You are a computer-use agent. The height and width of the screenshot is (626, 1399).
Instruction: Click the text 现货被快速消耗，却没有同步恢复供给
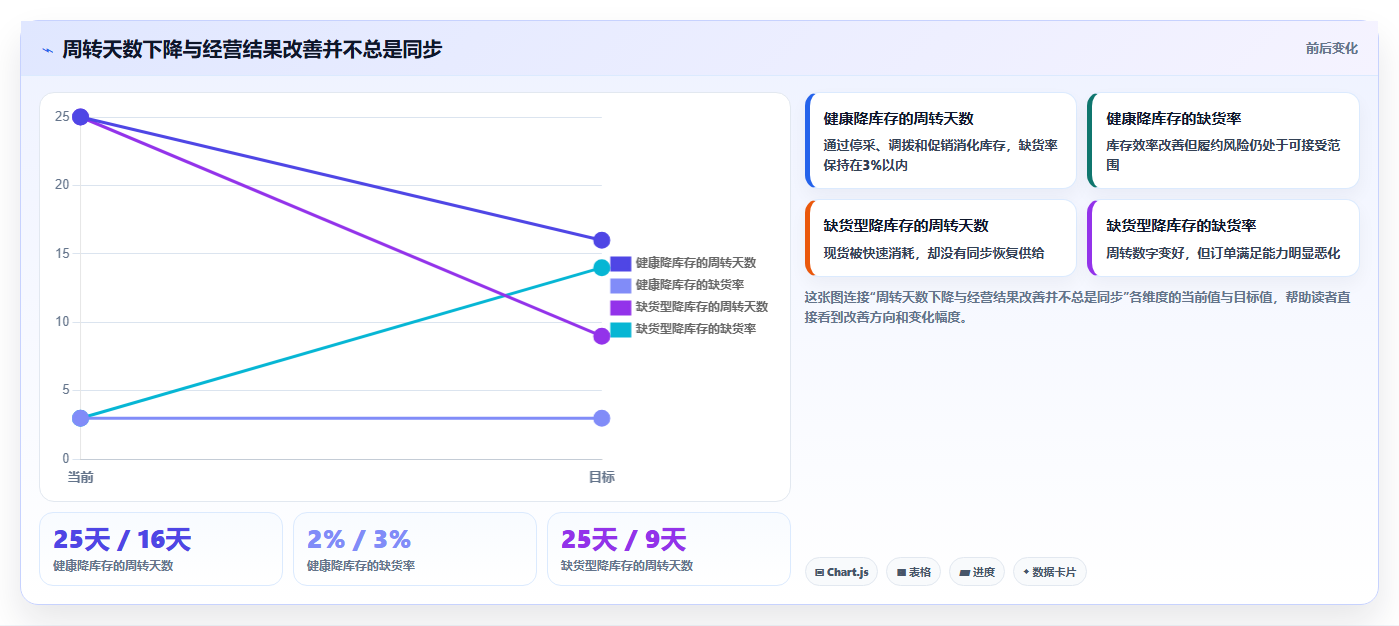tap(934, 253)
